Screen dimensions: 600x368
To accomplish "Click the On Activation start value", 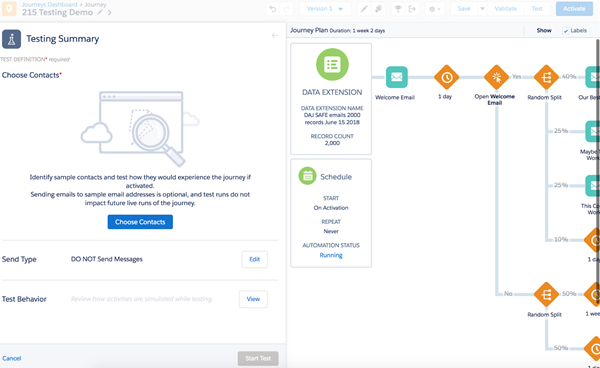I will click(x=331, y=208).
